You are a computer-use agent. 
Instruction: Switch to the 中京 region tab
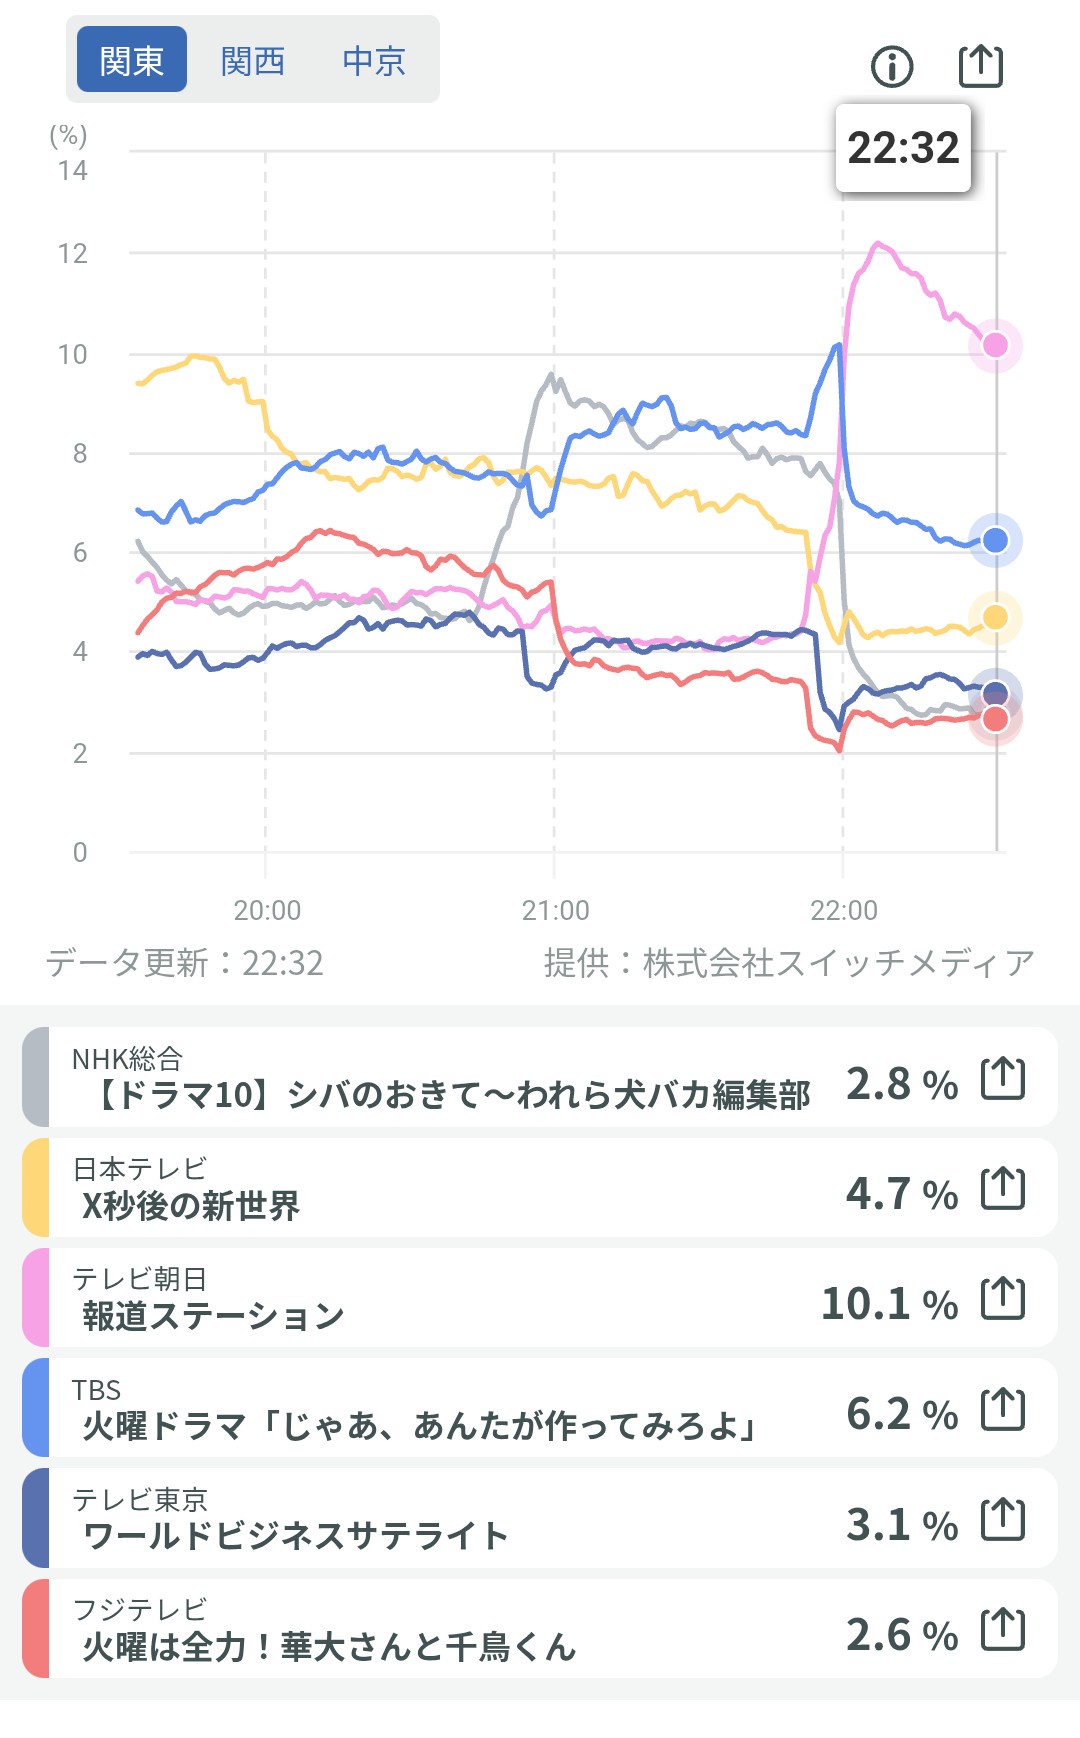point(374,61)
